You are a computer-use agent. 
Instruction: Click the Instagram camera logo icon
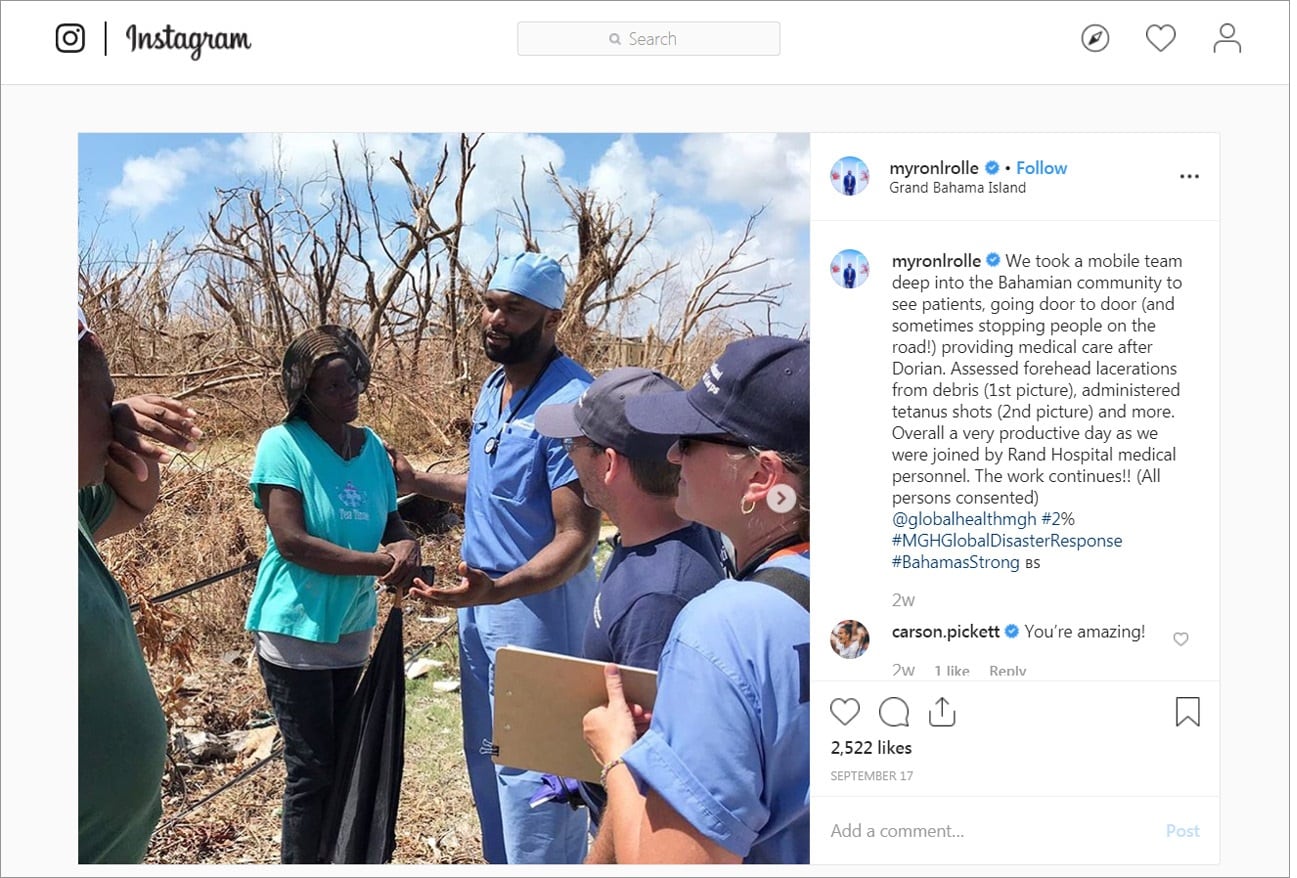click(x=70, y=39)
